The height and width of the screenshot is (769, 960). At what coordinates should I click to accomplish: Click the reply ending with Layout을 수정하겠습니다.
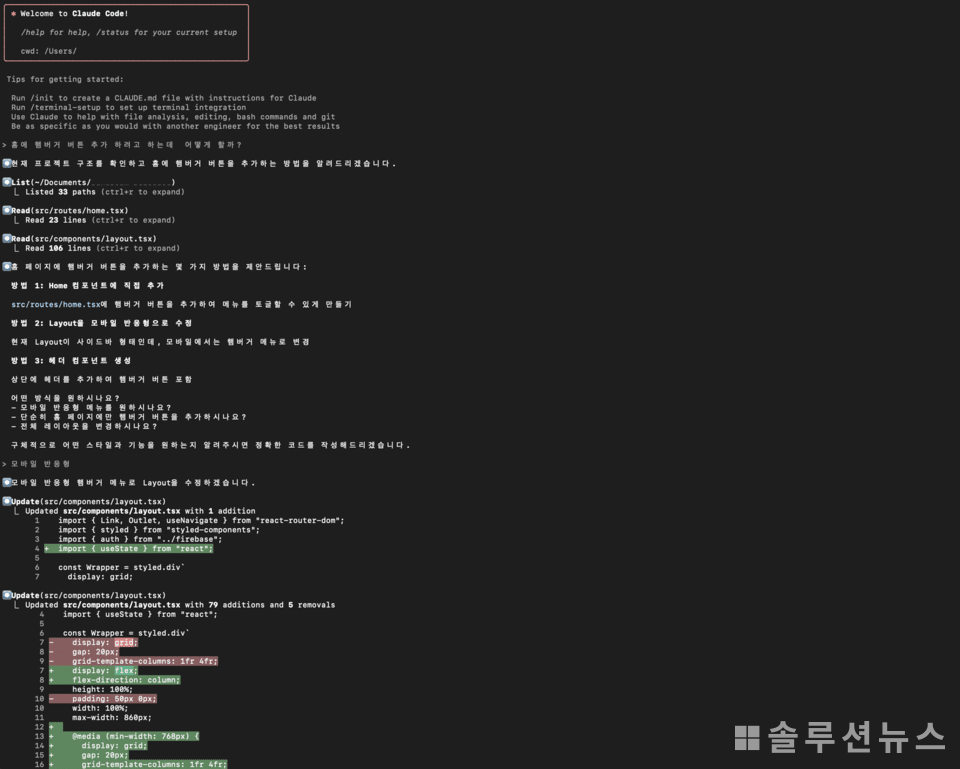point(133,483)
